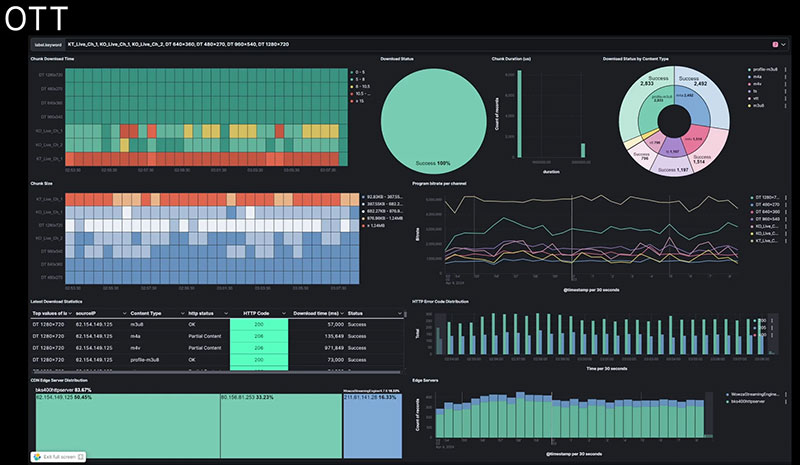Select the 211.81.141.28 blue treemap block
This screenshot has height=465, width=800.
pyautogui.click(x=374, y=420)
